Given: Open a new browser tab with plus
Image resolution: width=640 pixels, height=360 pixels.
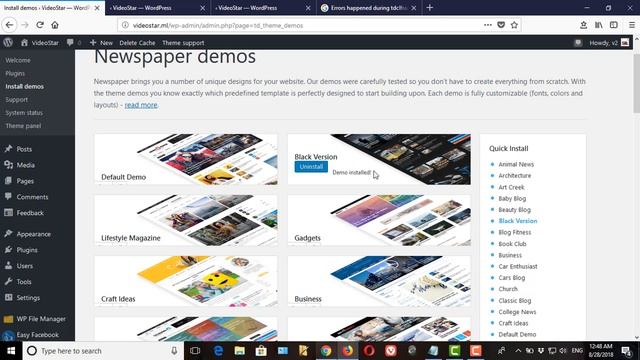Looking at the screenshot, I should (x=429, y=8).
